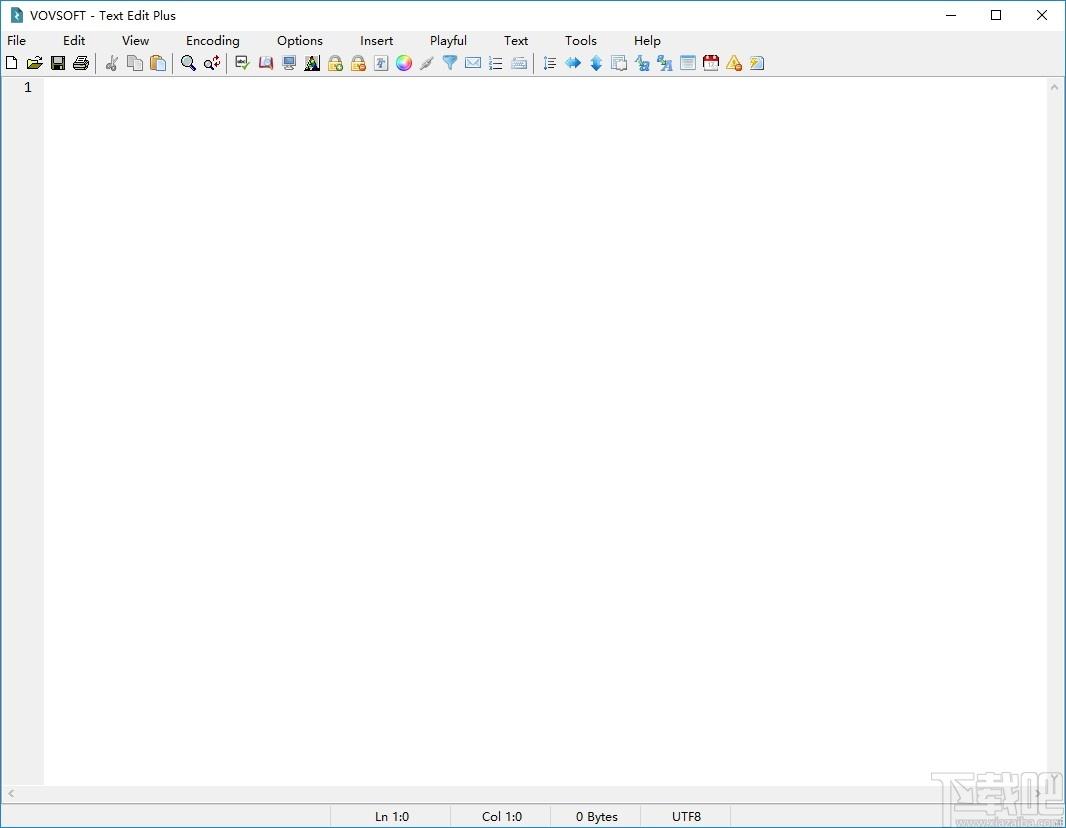This screenshot has width=1066, height=828.
Task: Click the open file folder icon
Action: pos(35,63)
